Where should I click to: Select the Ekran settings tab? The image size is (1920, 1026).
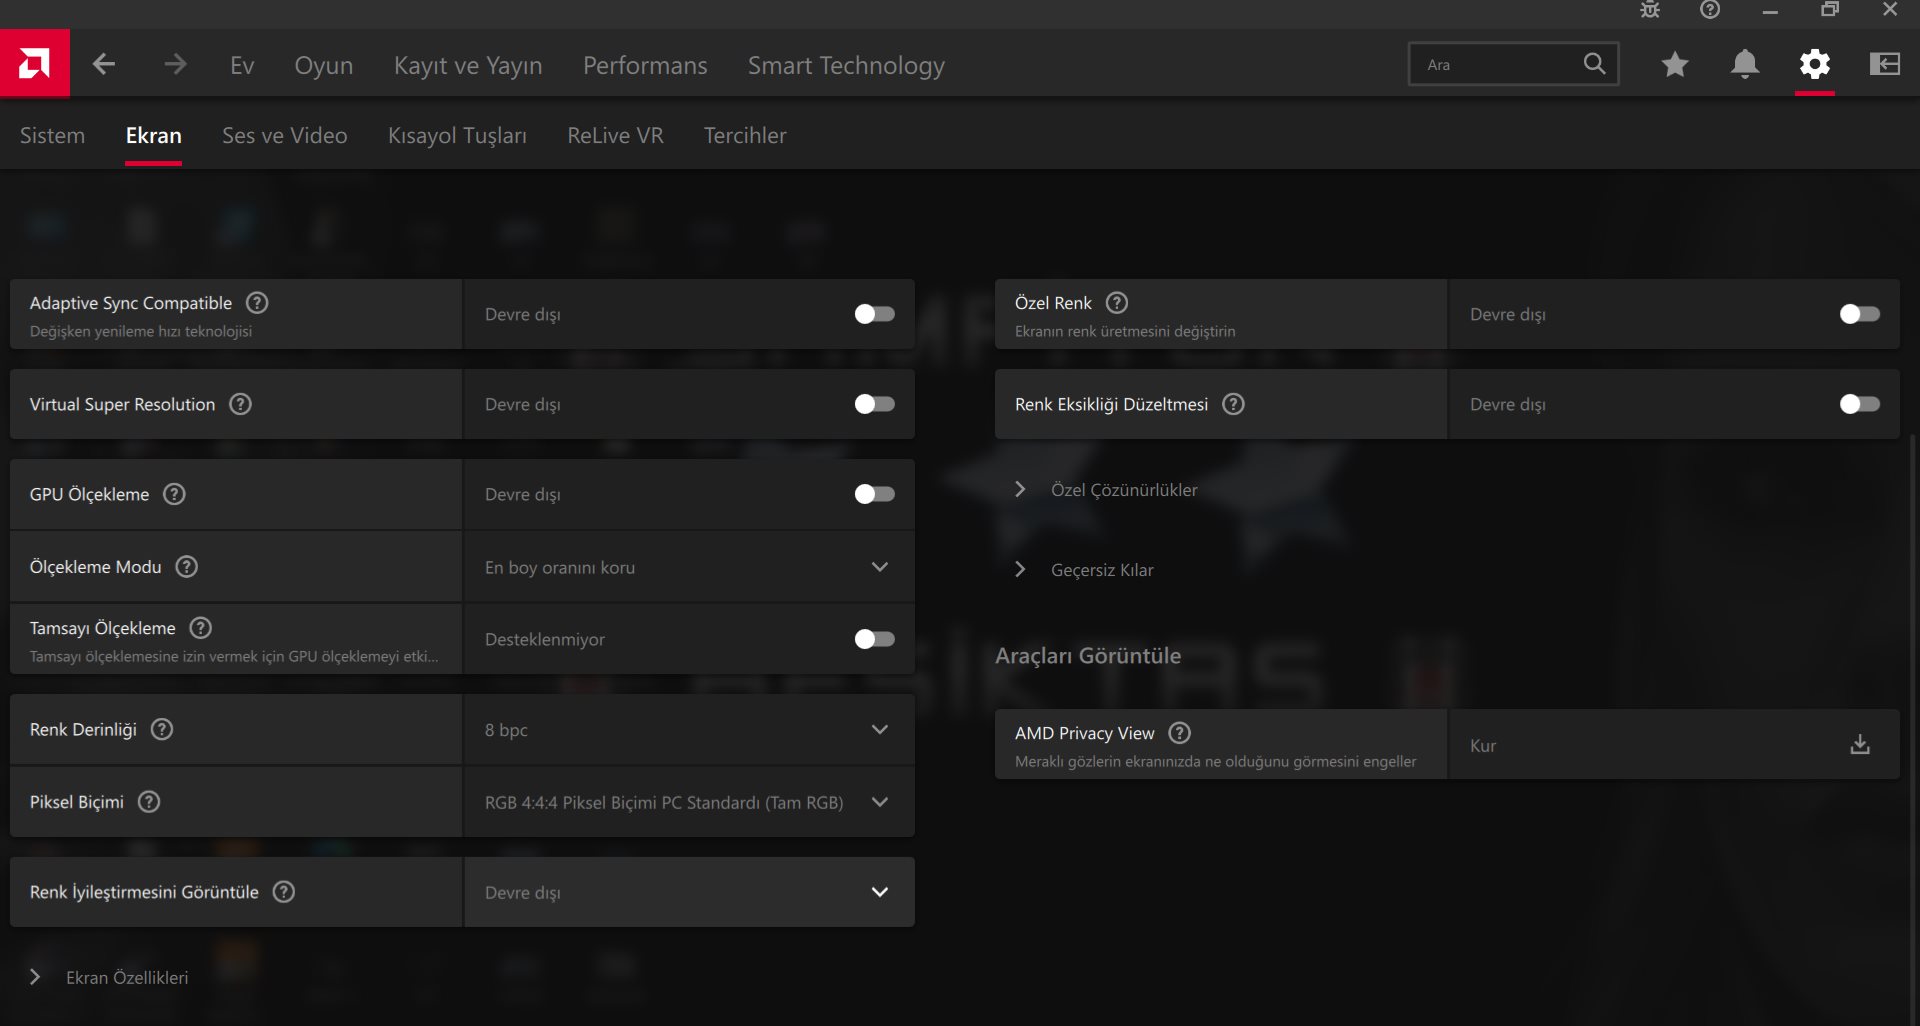click(x=153, y=136)
